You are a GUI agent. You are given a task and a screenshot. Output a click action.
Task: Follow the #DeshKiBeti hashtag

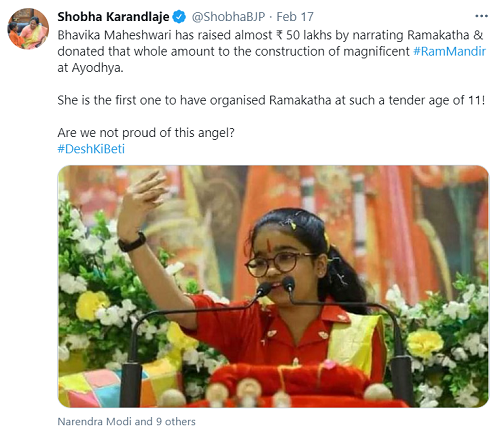click(91, 149)
